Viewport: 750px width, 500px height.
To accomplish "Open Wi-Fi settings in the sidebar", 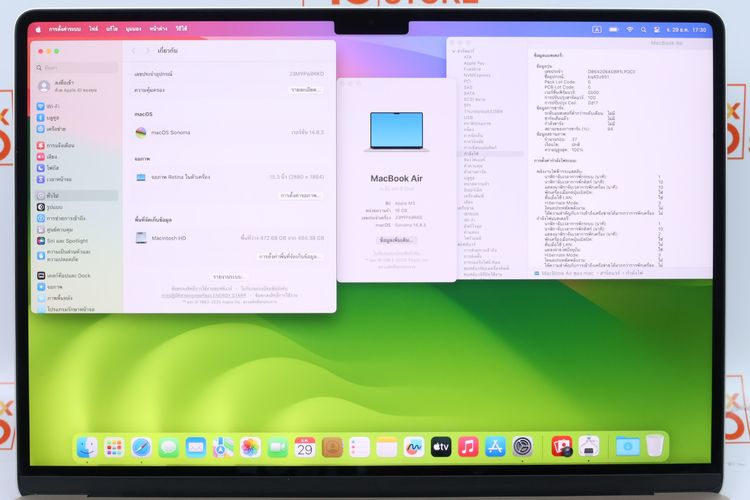I will click(x=49, y=106).
